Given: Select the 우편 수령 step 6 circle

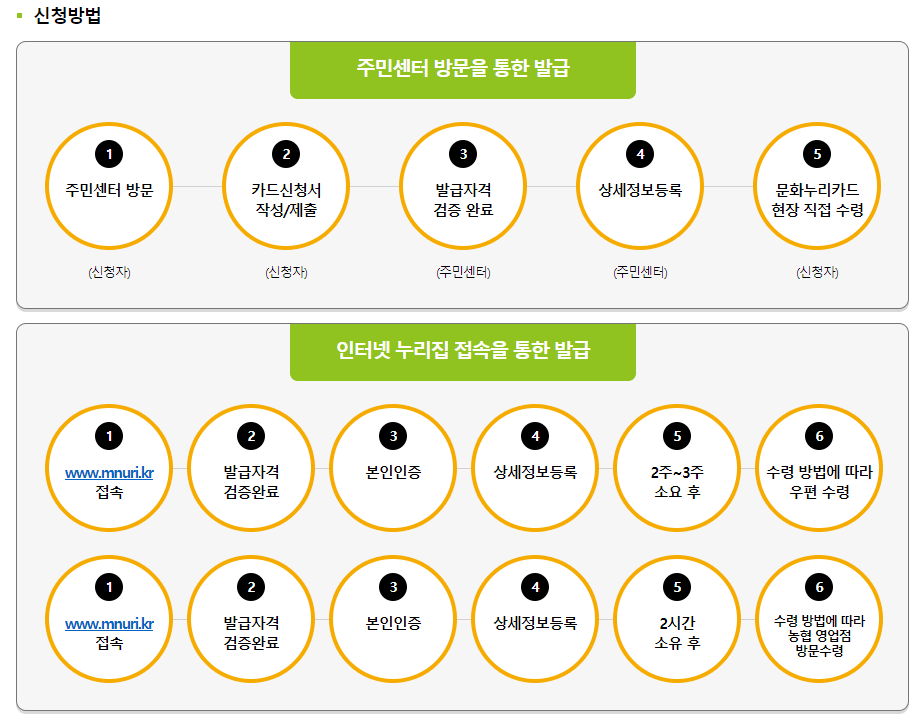Looking at the screenshot, I should [x=819, y=468].
